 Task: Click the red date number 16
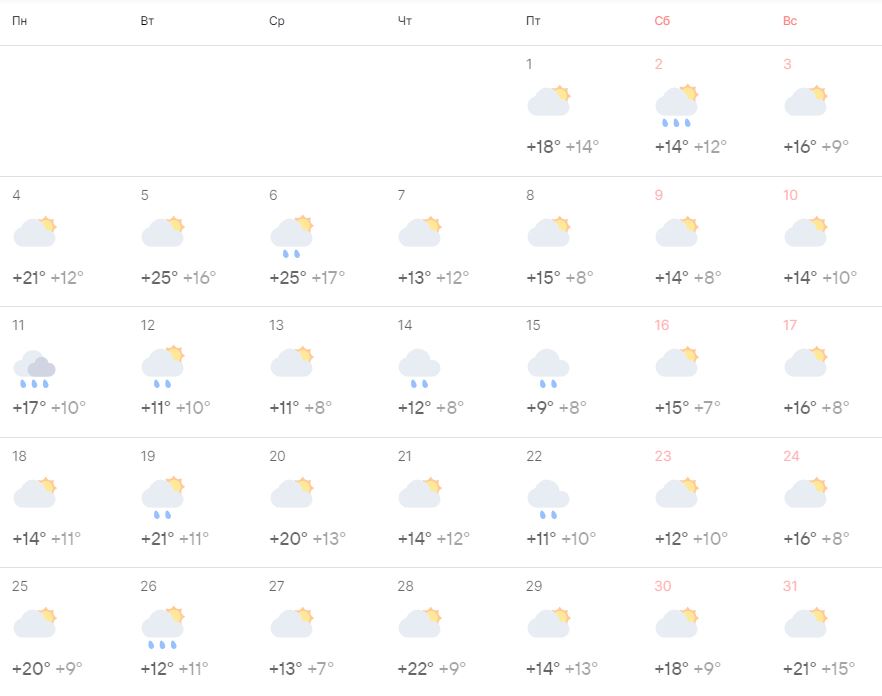tap(662, 325)
